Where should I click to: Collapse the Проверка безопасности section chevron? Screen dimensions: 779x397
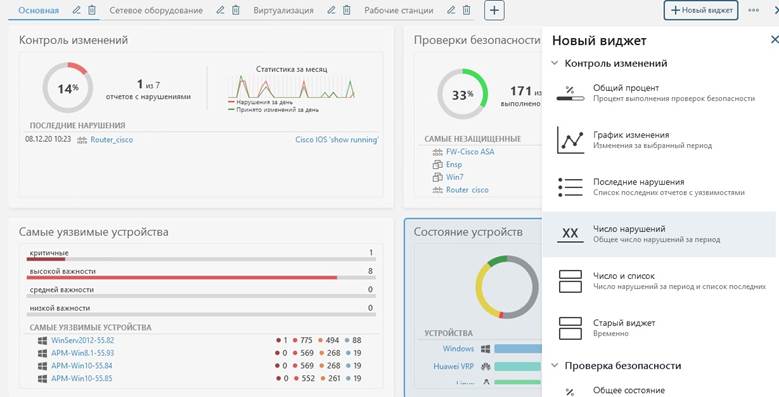[555, 366]
